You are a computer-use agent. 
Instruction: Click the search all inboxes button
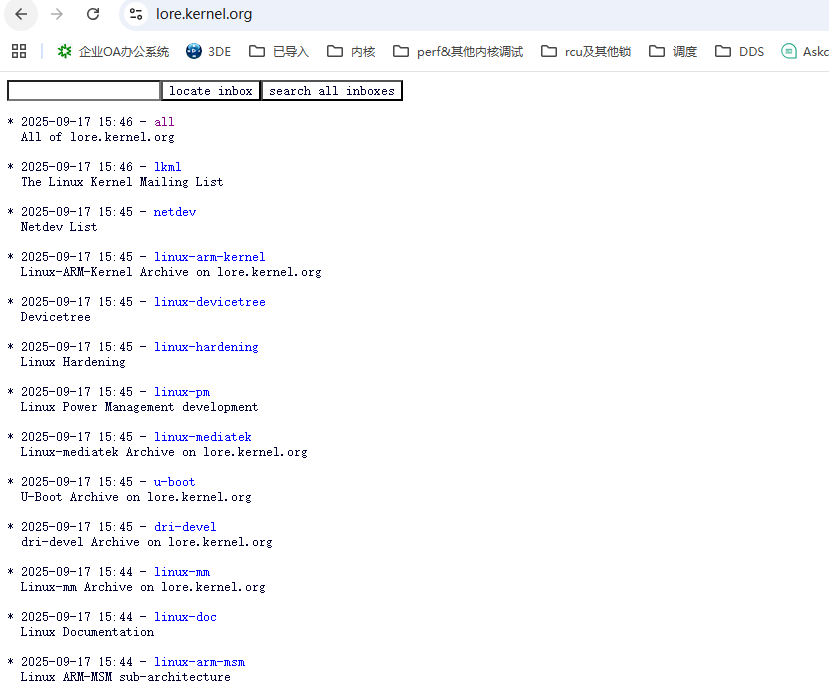pyautogui.click(x=332, y=91)
